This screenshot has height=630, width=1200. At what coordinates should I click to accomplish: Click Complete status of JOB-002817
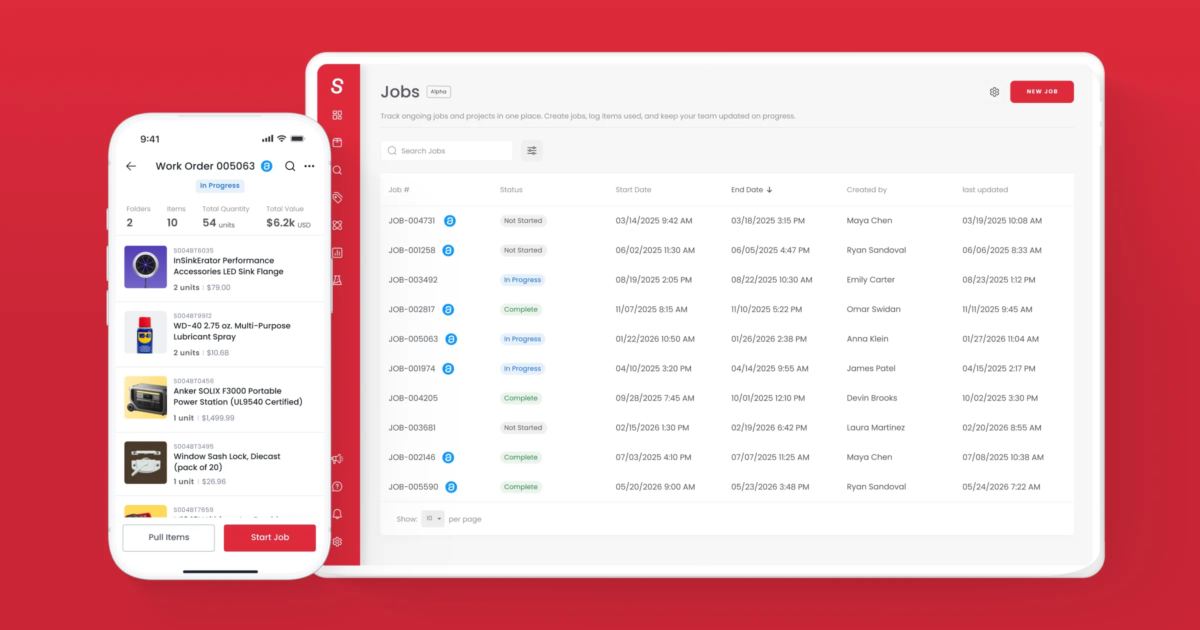click(521, 310)
